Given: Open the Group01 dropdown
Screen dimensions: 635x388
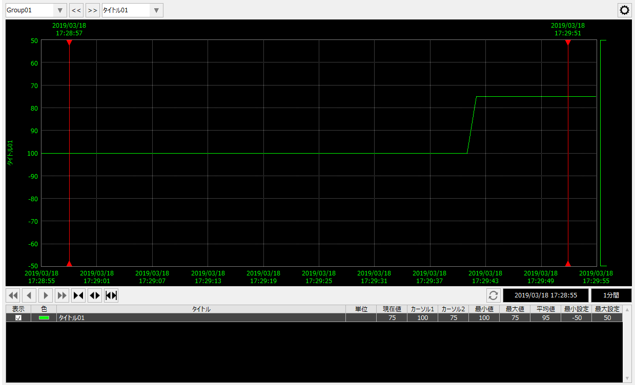Looking at the screenshot, I should pyautogui.click(x=36, y=10).
